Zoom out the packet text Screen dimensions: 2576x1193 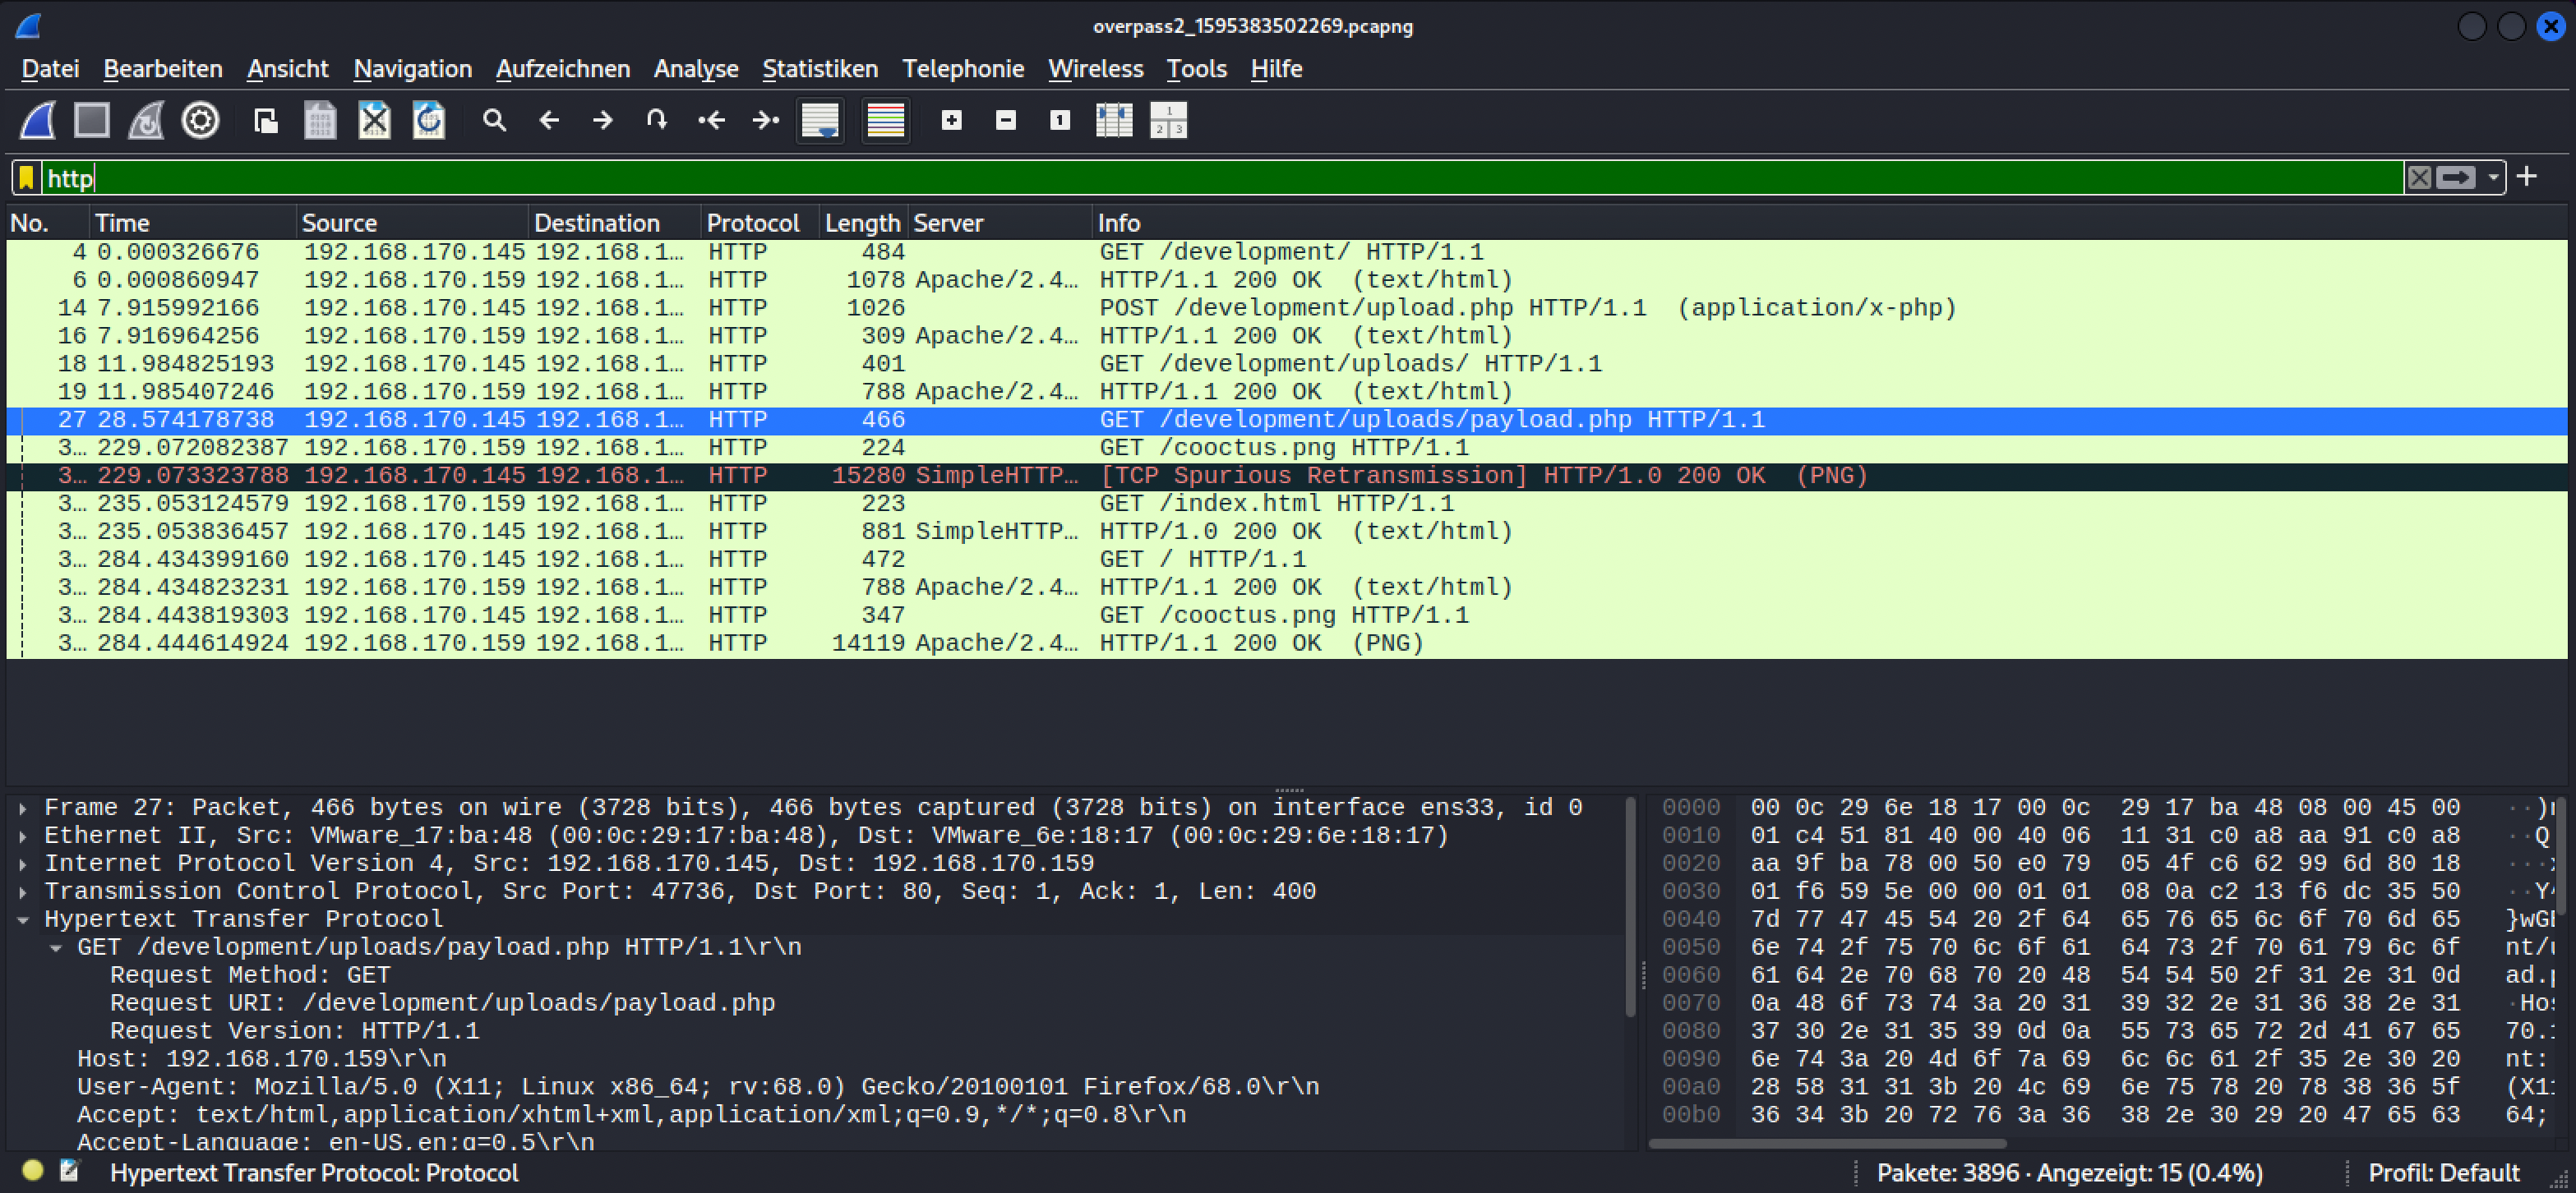tap(1006, 121)
